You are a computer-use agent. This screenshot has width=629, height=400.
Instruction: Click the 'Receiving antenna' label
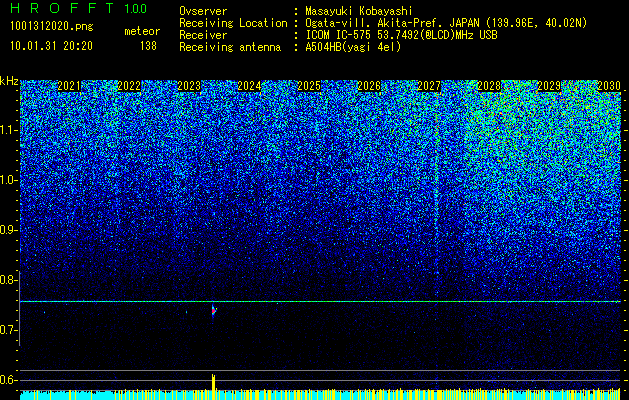pos(230,47)
